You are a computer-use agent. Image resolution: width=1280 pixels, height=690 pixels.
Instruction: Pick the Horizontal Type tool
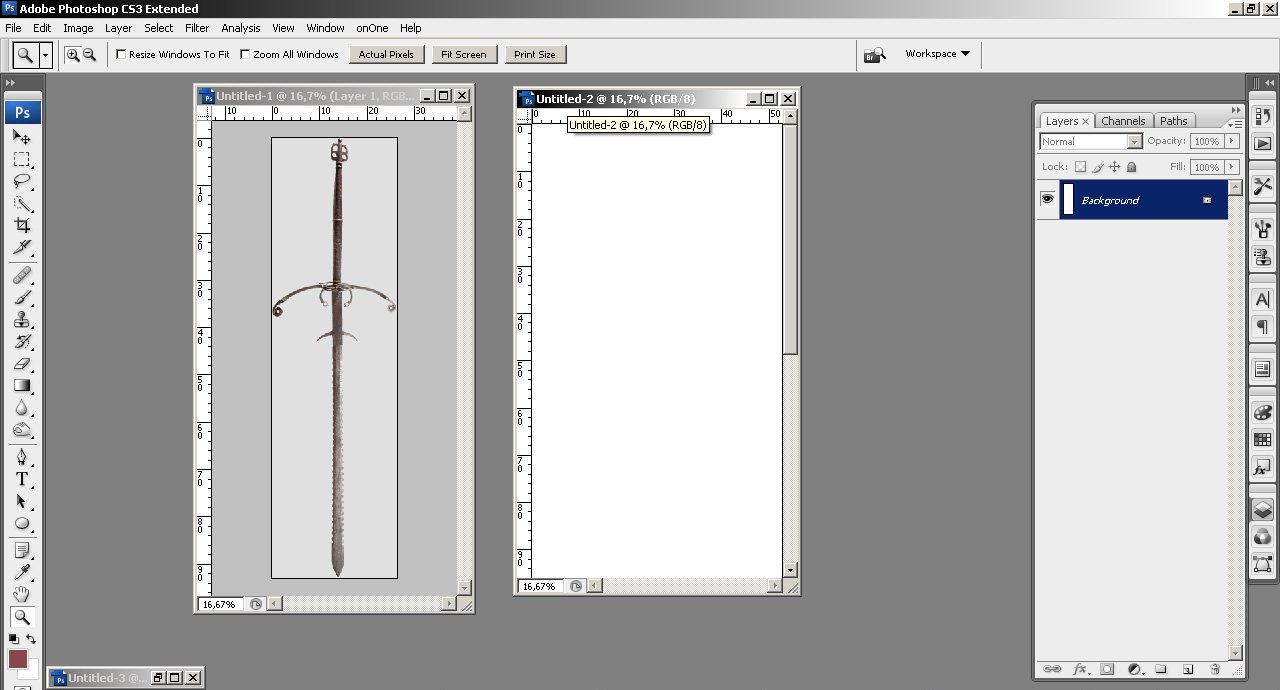21,479
